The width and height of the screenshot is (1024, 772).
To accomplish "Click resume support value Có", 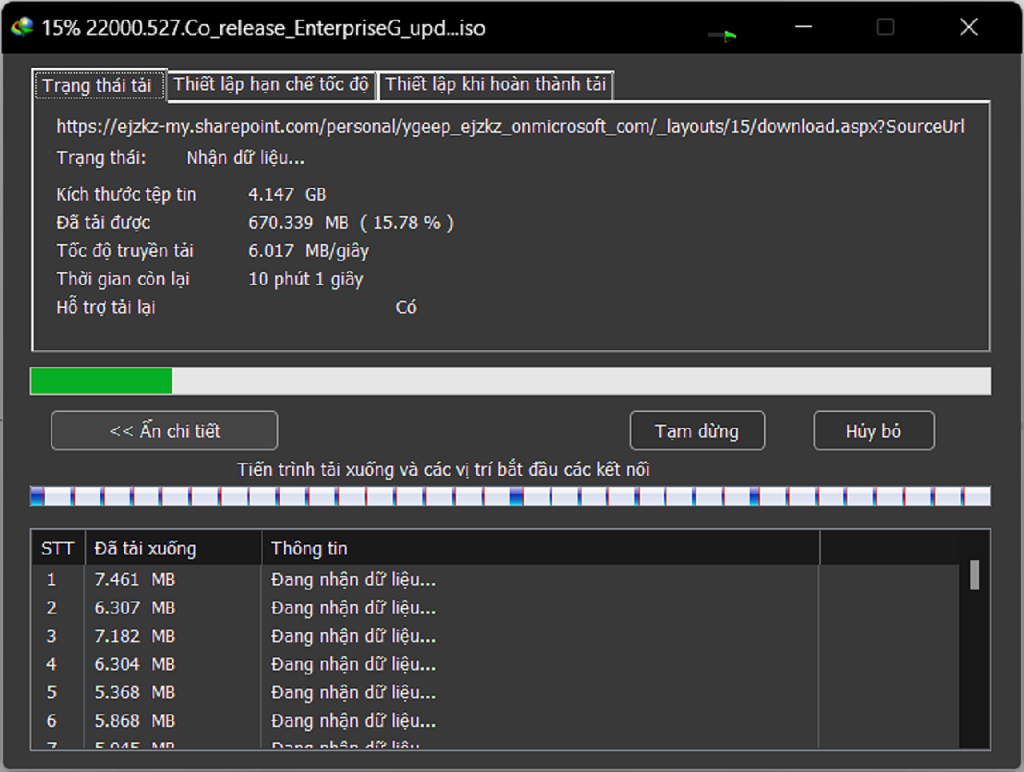I will pos(406,308).
